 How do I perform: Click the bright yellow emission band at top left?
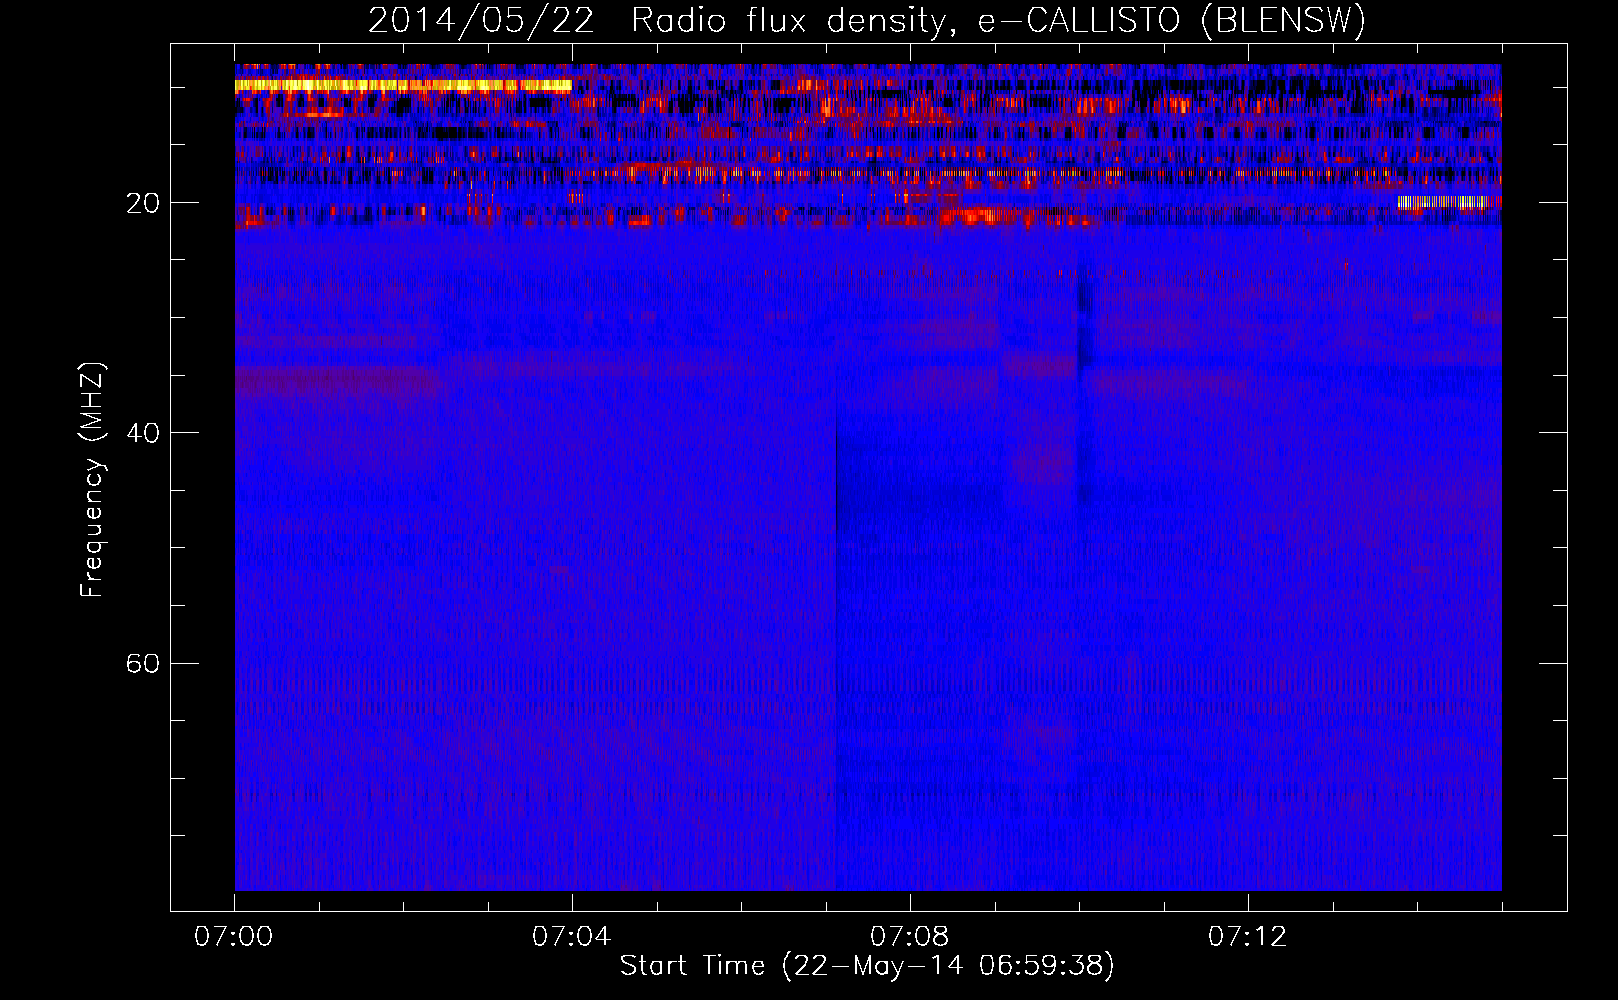coord(403,86)
